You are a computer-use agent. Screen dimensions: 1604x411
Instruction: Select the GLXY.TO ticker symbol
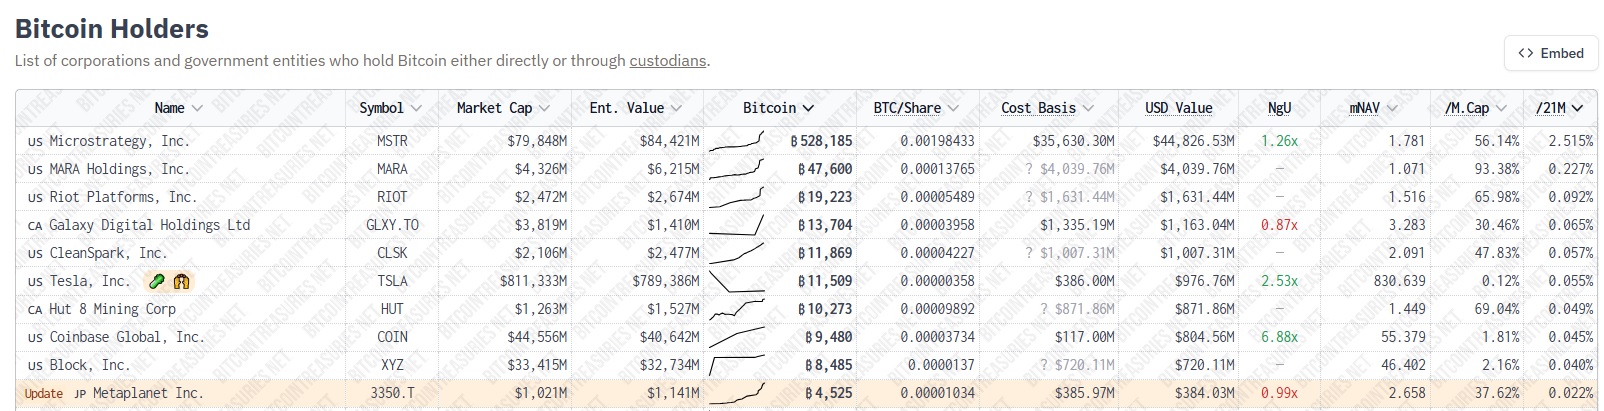pos(392,225)
